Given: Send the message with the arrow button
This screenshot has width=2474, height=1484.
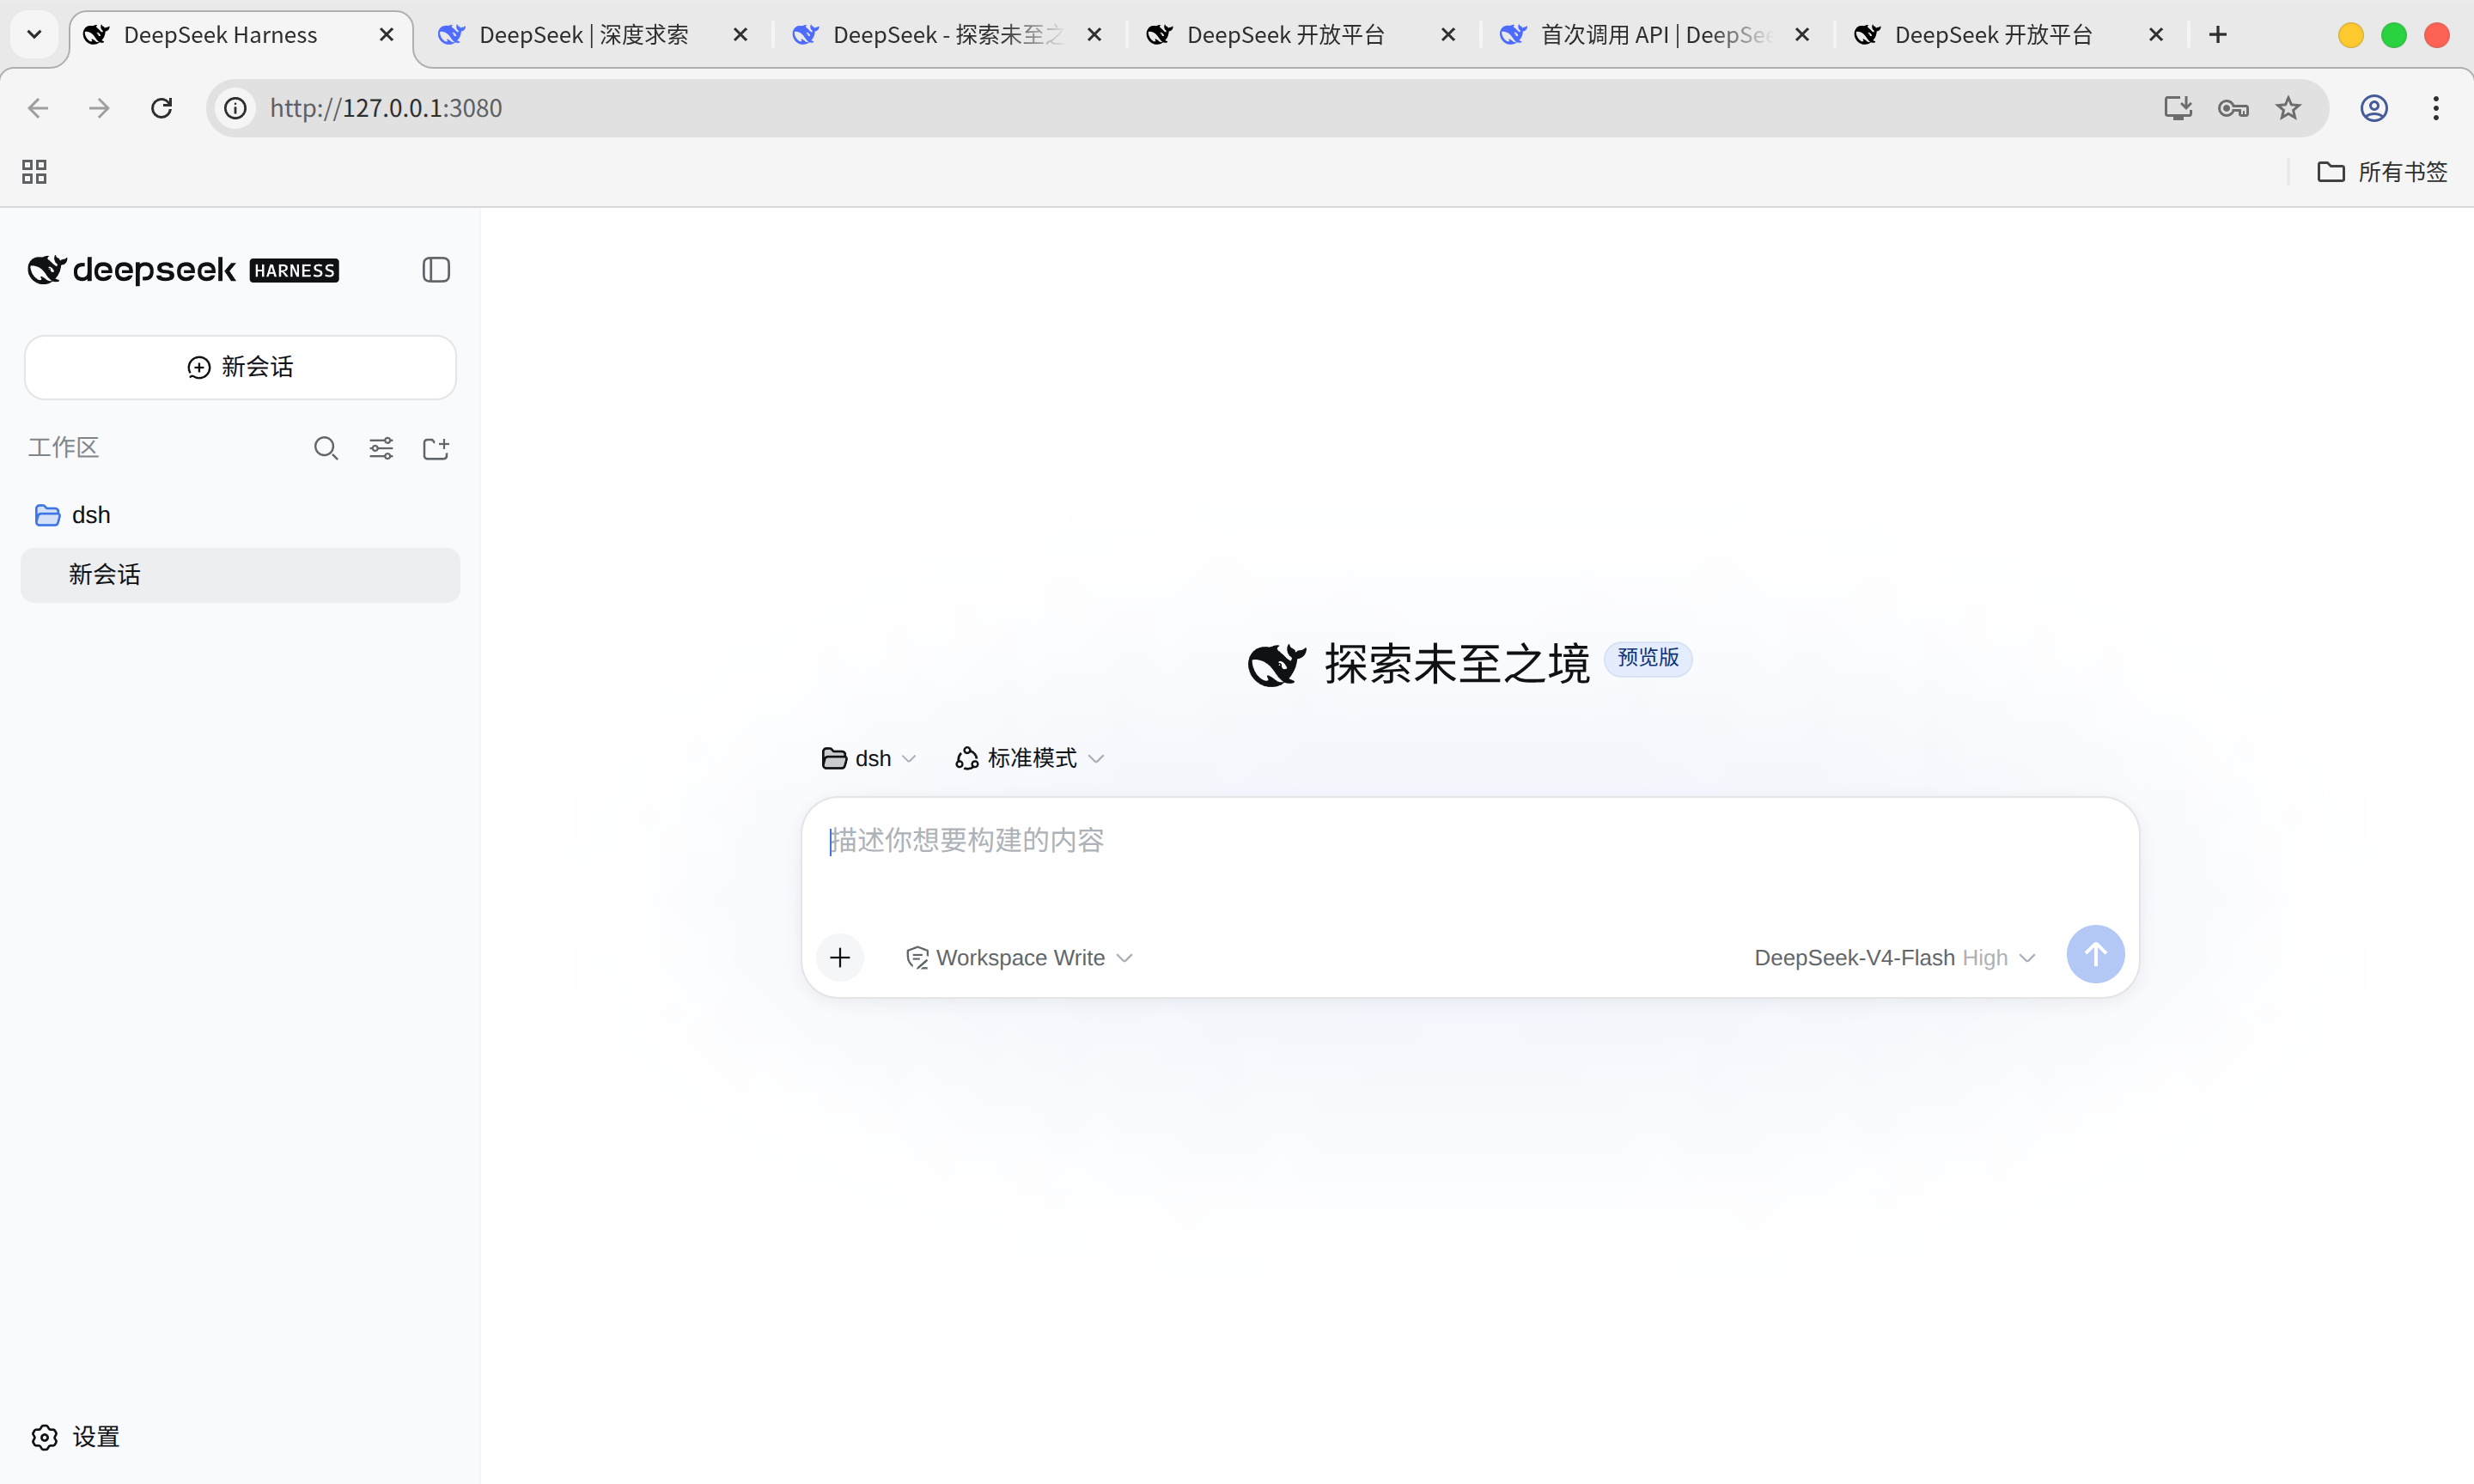Looking at the screenshot, I should (2095, 954).
